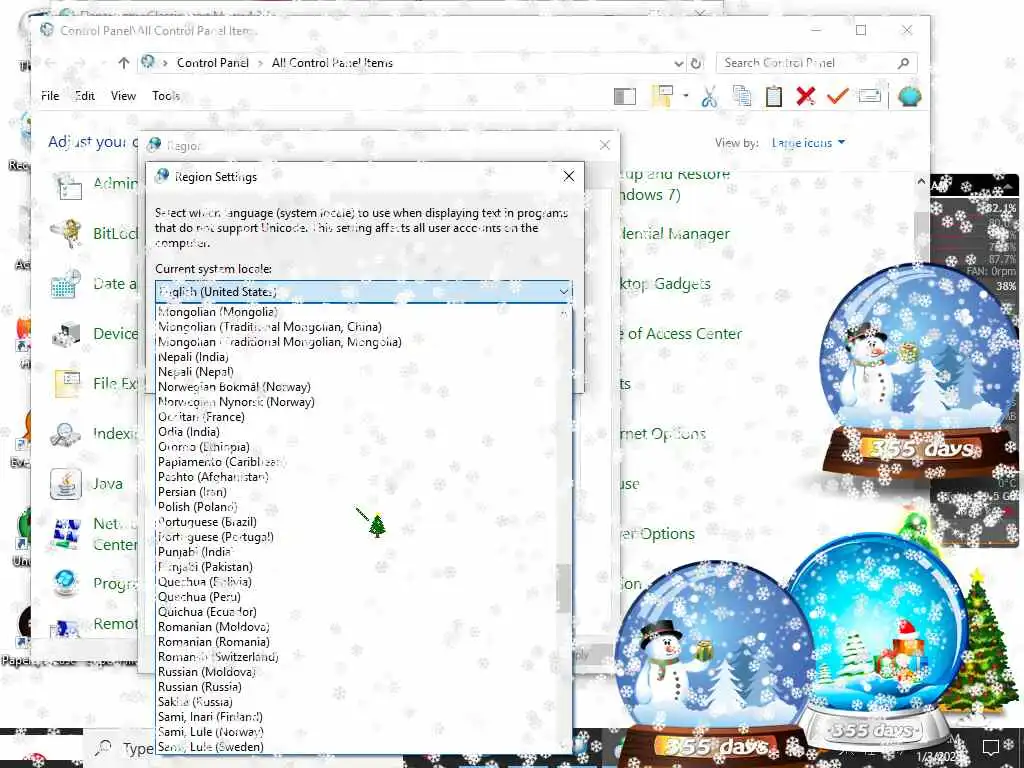1024x768 pixels.
Task: Open the Date and Time calendar icon
Action: pyautogui.click(x=66, y=283)
